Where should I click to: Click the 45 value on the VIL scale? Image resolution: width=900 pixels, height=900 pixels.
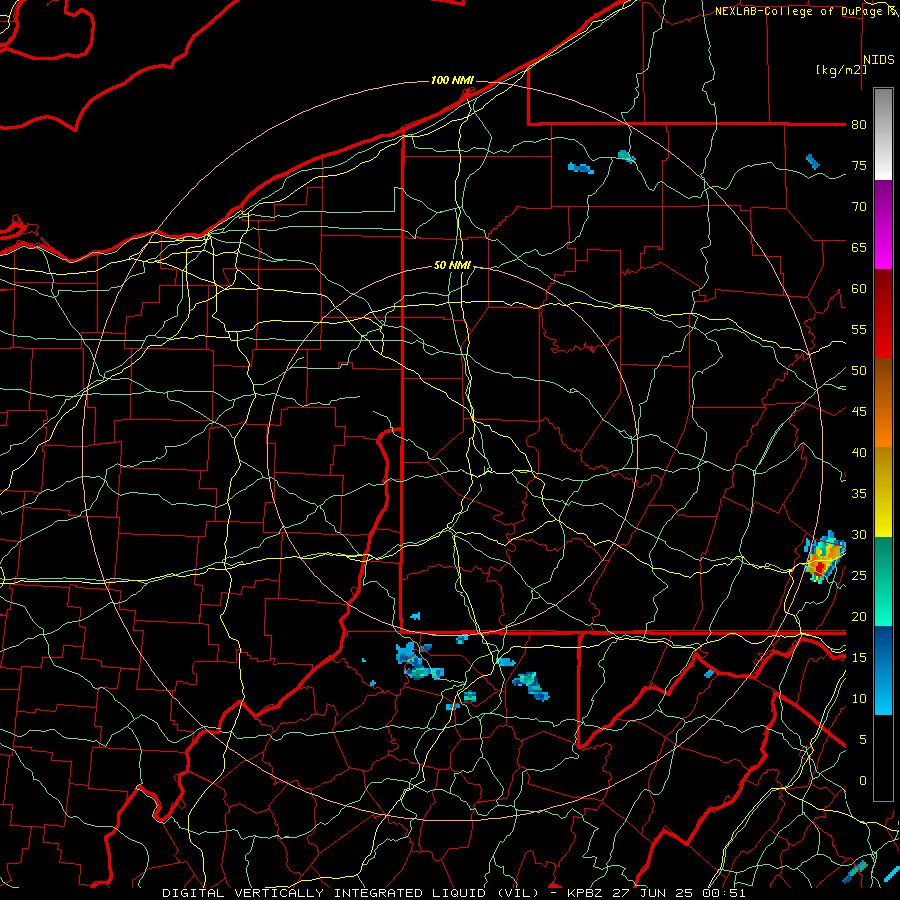pos(859,412)
